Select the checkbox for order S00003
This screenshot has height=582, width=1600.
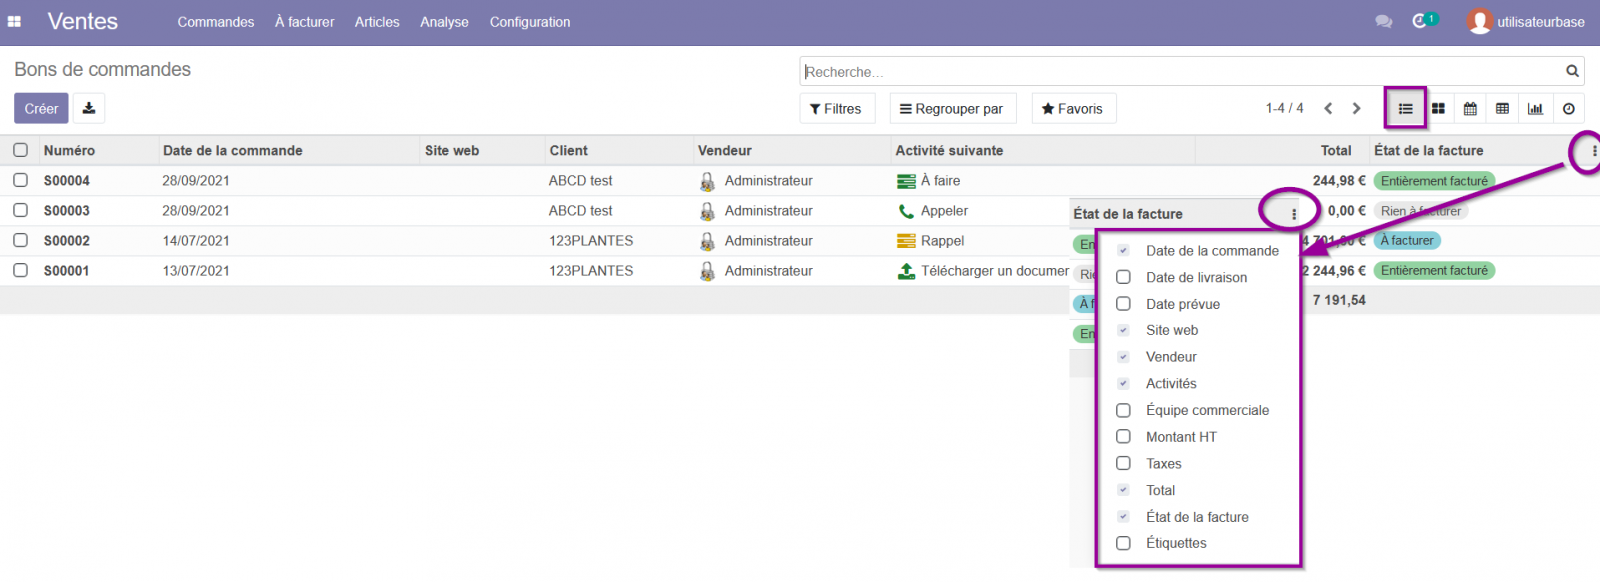click(x=20, y=210)
